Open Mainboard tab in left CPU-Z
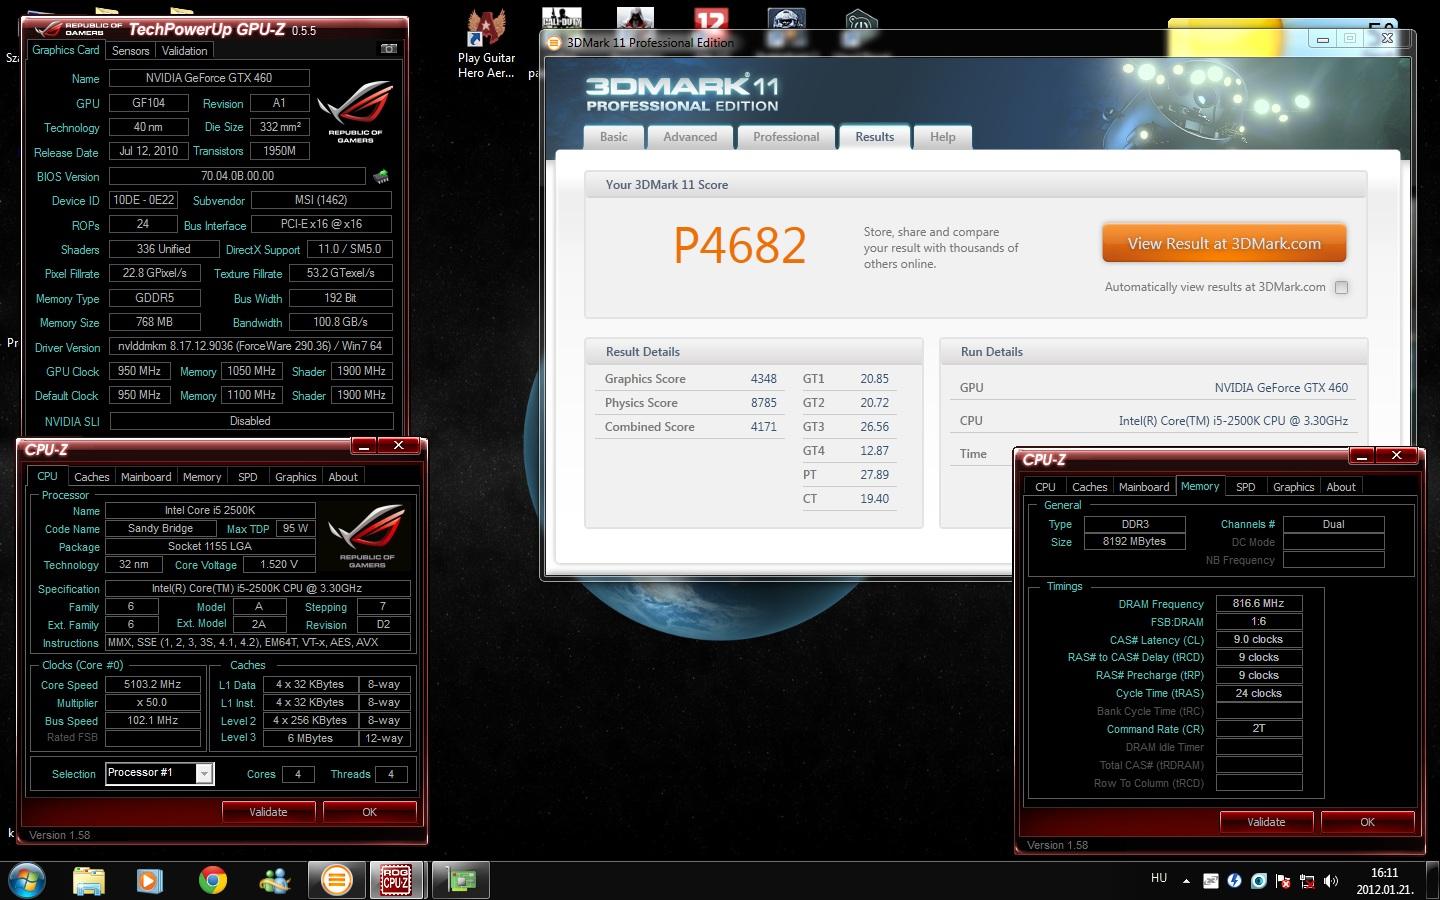The height and width of the screenshot is (900, 1440). tap(146, 477)
